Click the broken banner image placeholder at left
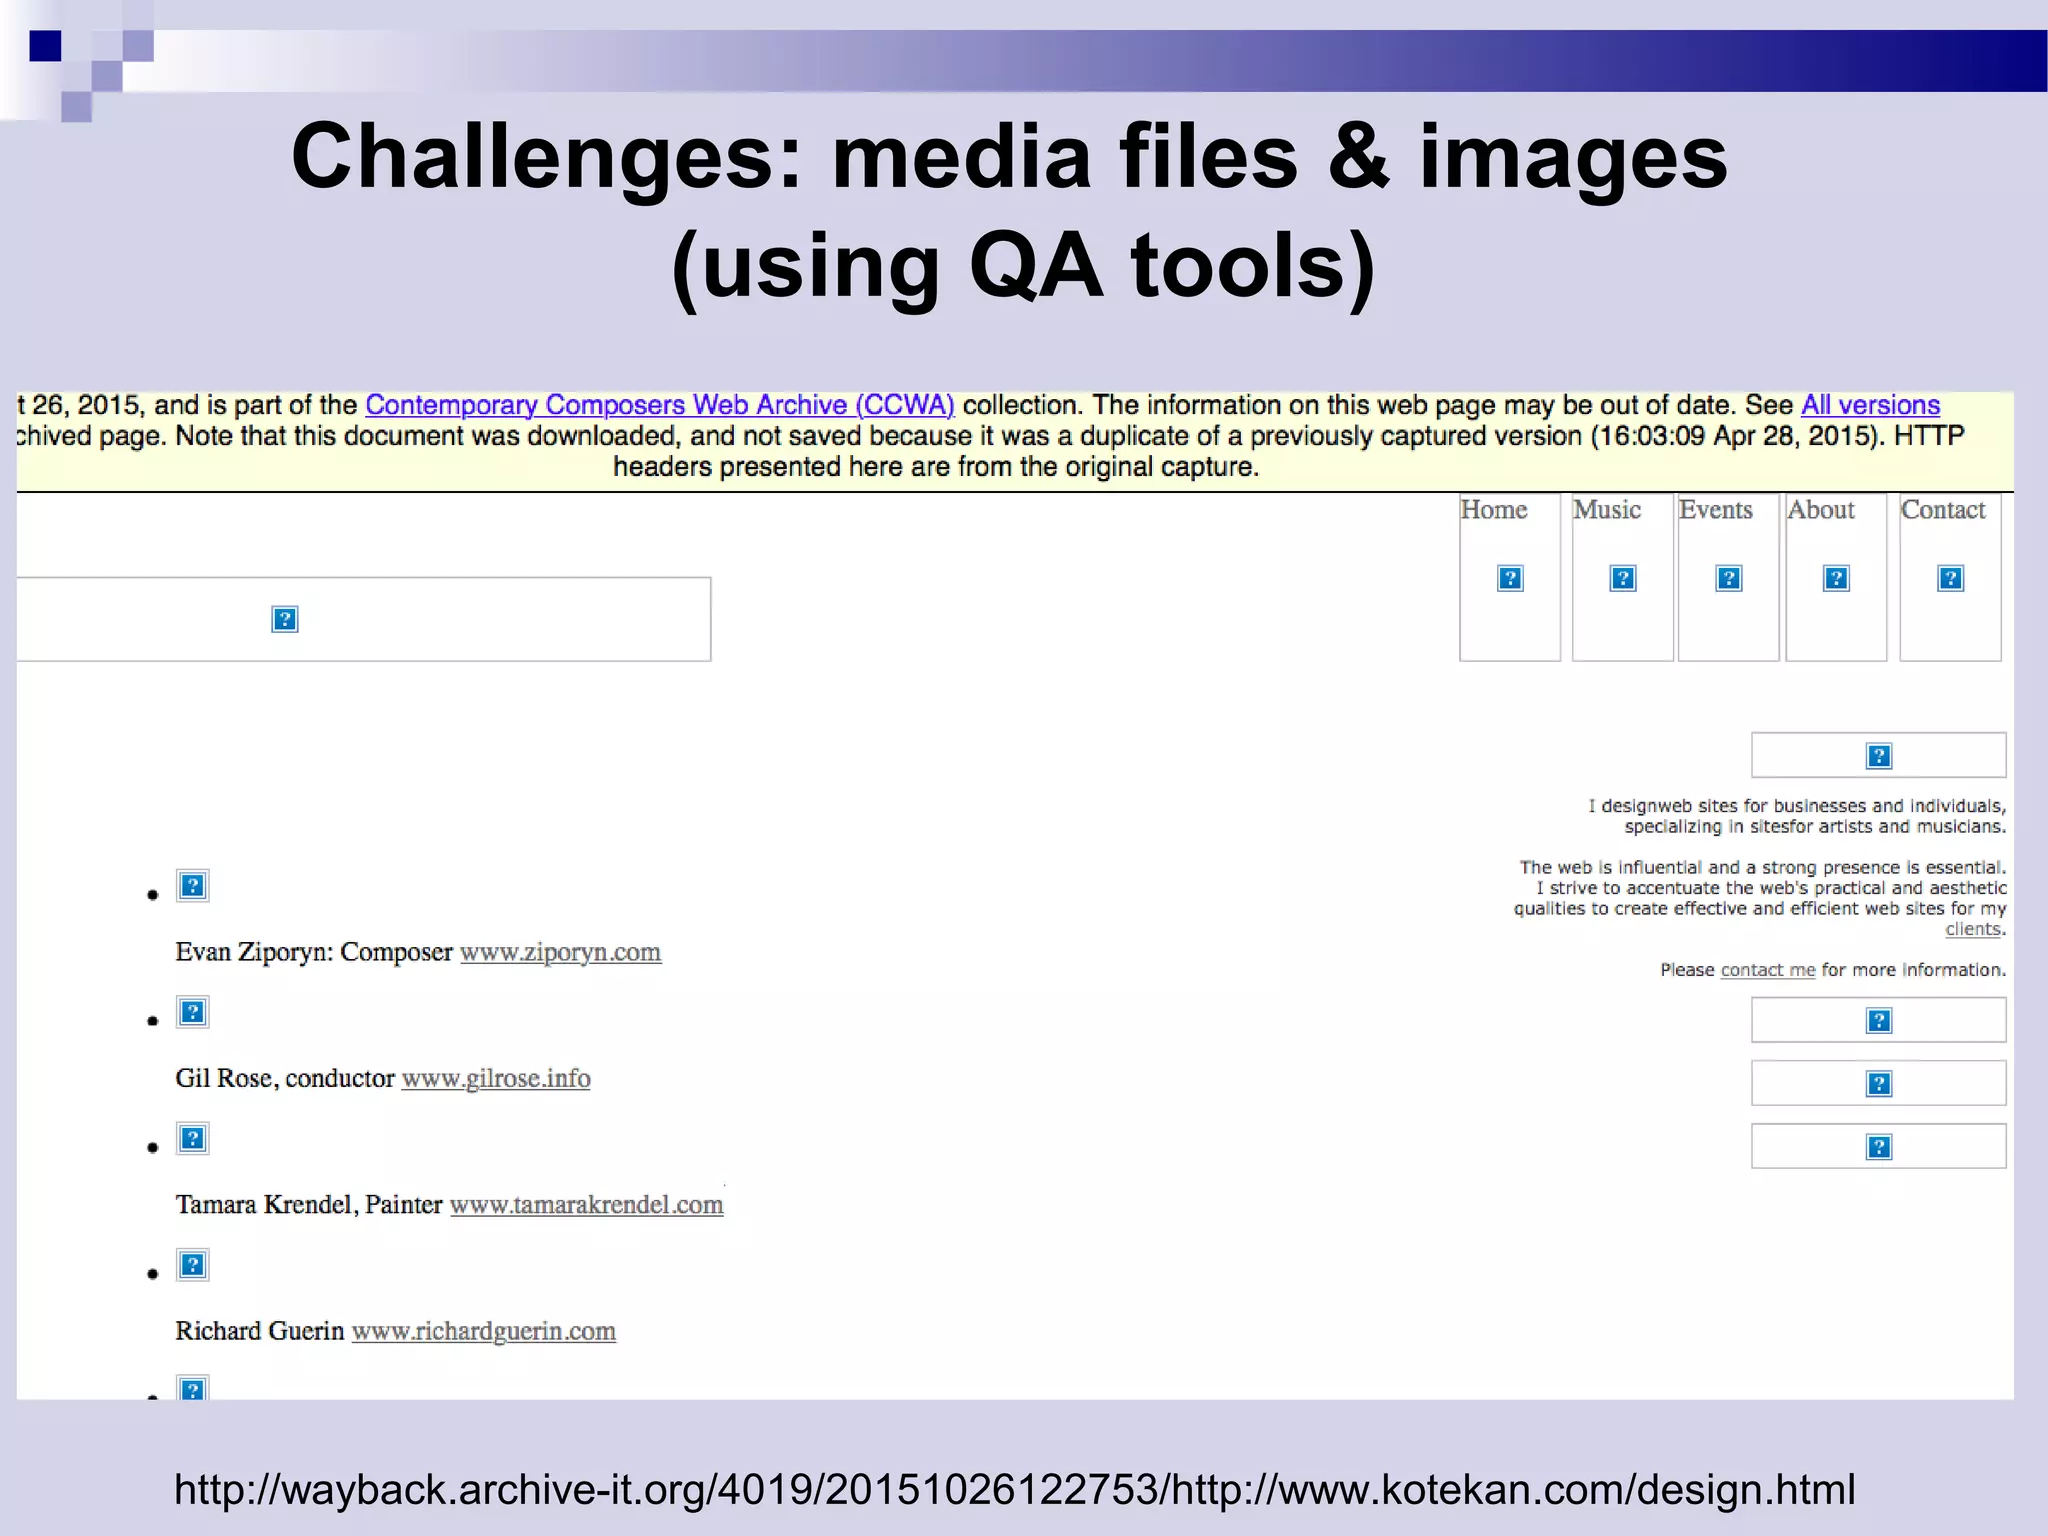 pyautogui.click(x=285, y=619)
